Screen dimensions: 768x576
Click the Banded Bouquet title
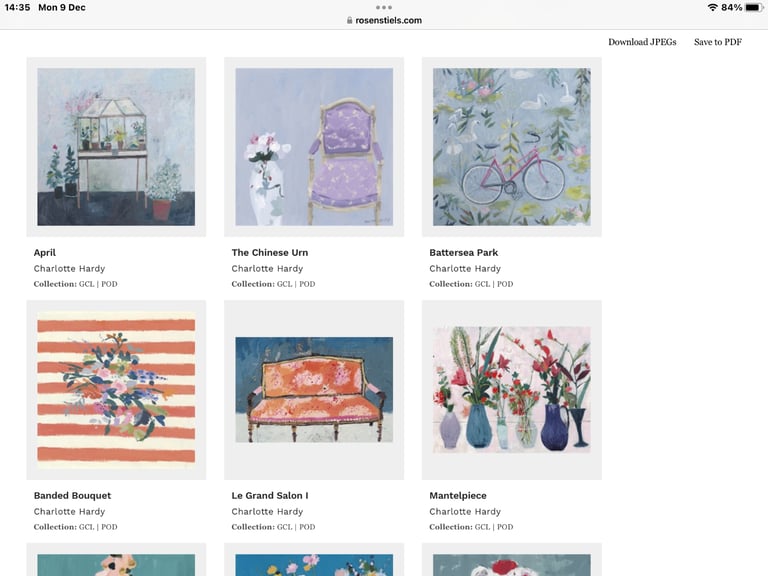click(x=72, y=496)
